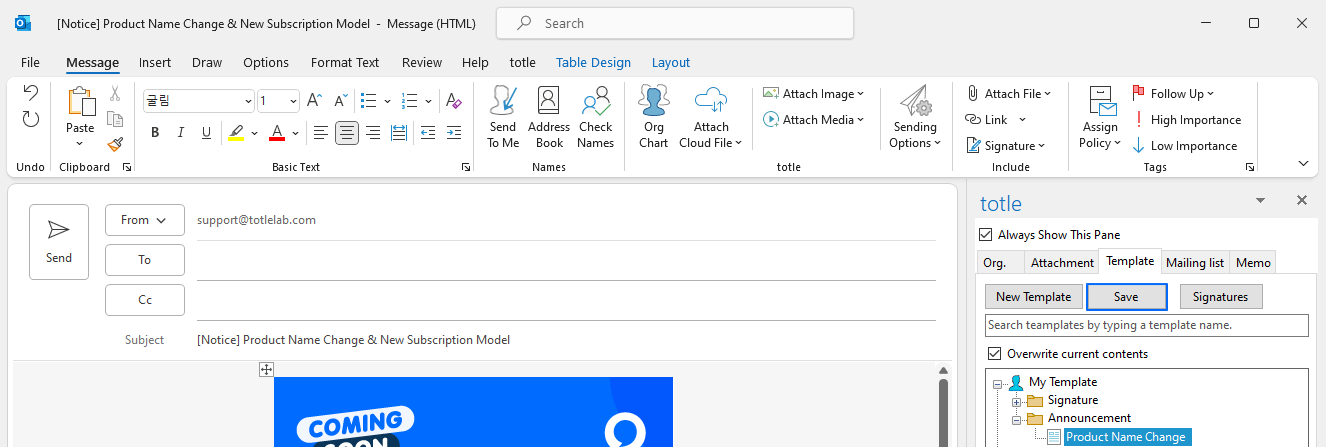
Task: Click the Cut scissors icon
Action: click(115, 94)
